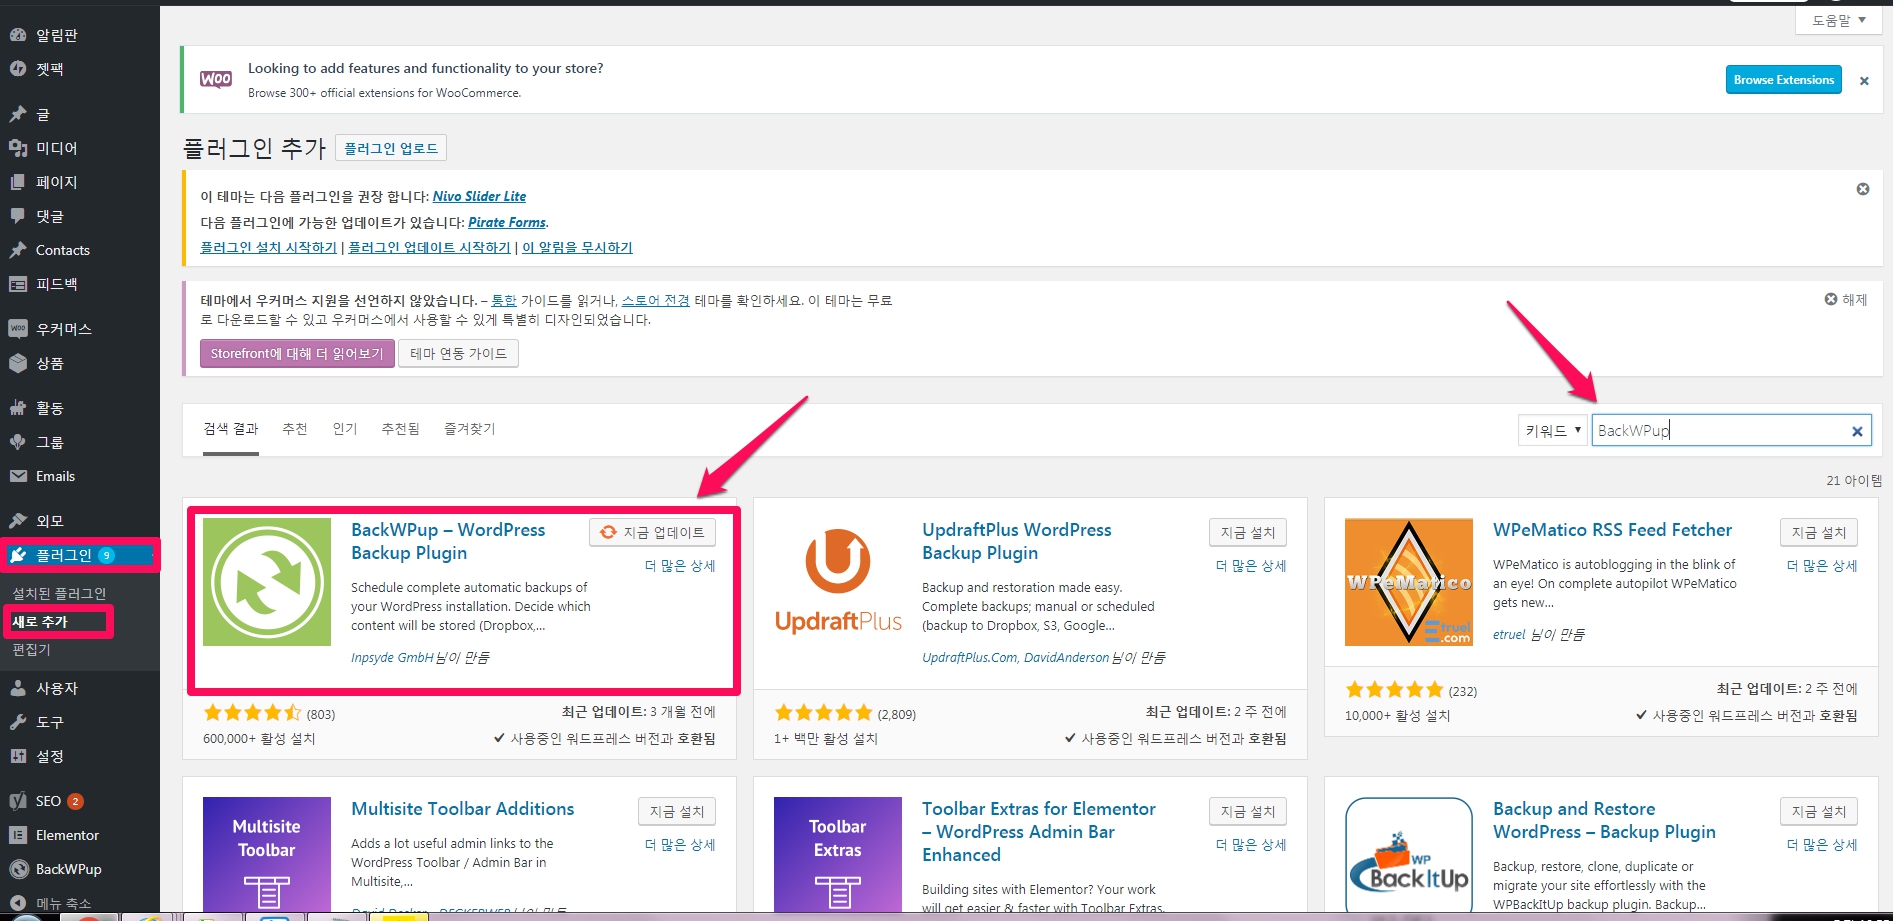Clear the BackWPup search field
Image resolution: width=1893 pixels, height=921 pixels.
pyautogui.click(x=1856, y=430)
